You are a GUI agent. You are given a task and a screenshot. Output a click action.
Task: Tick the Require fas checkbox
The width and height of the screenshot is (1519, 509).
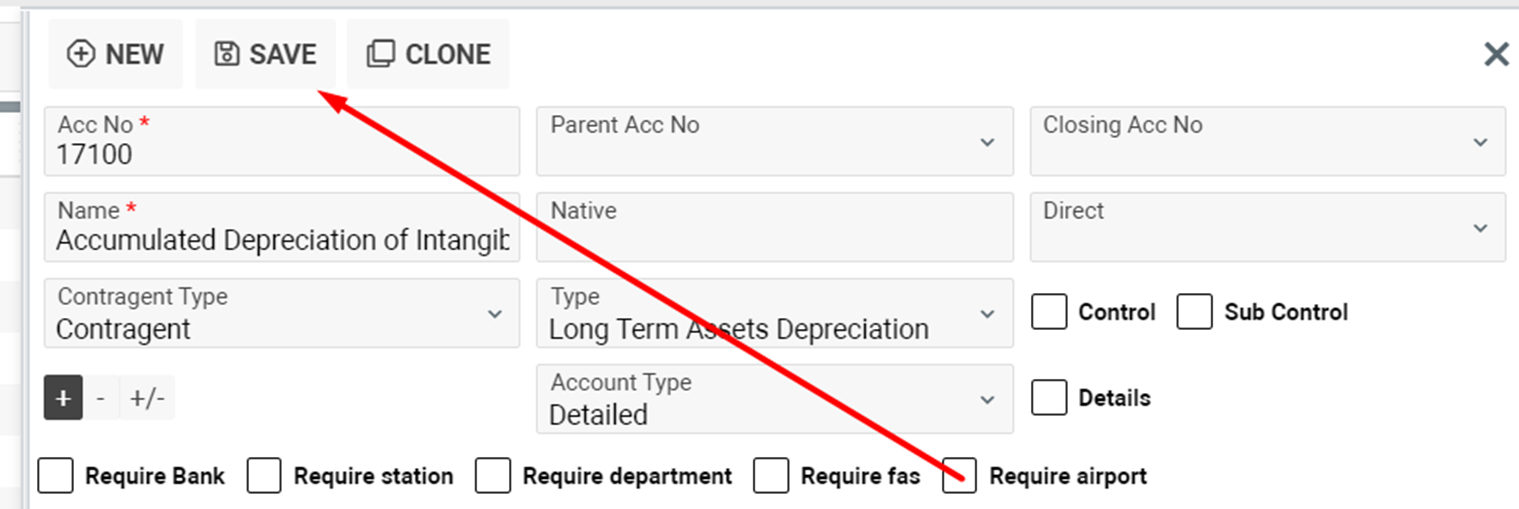[x=771, y=476]
